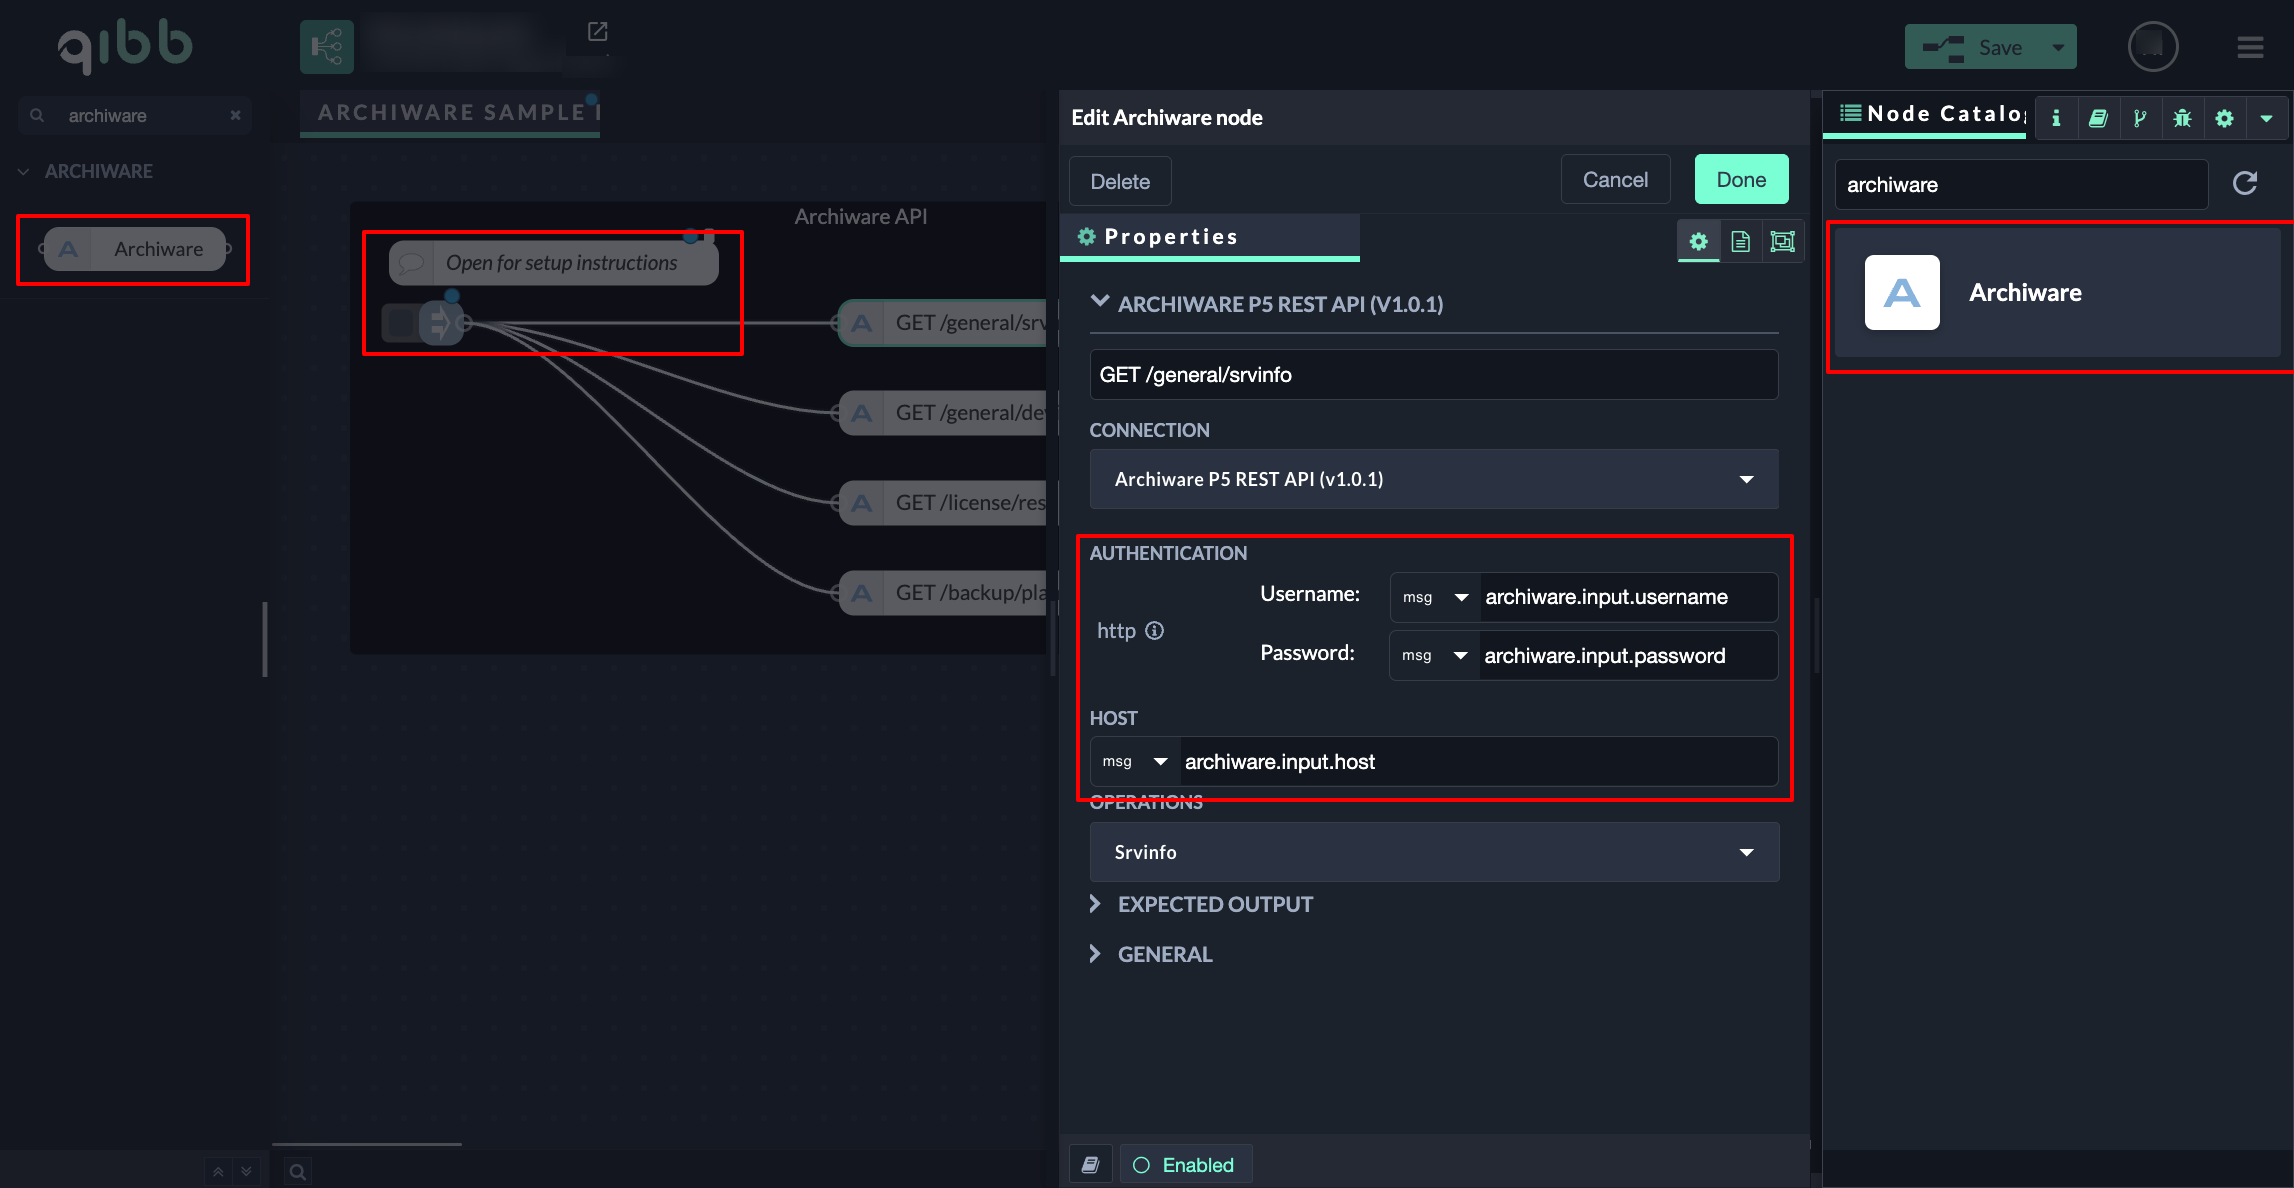Clear the archiware palette search filter

click(x=236, y=115)
